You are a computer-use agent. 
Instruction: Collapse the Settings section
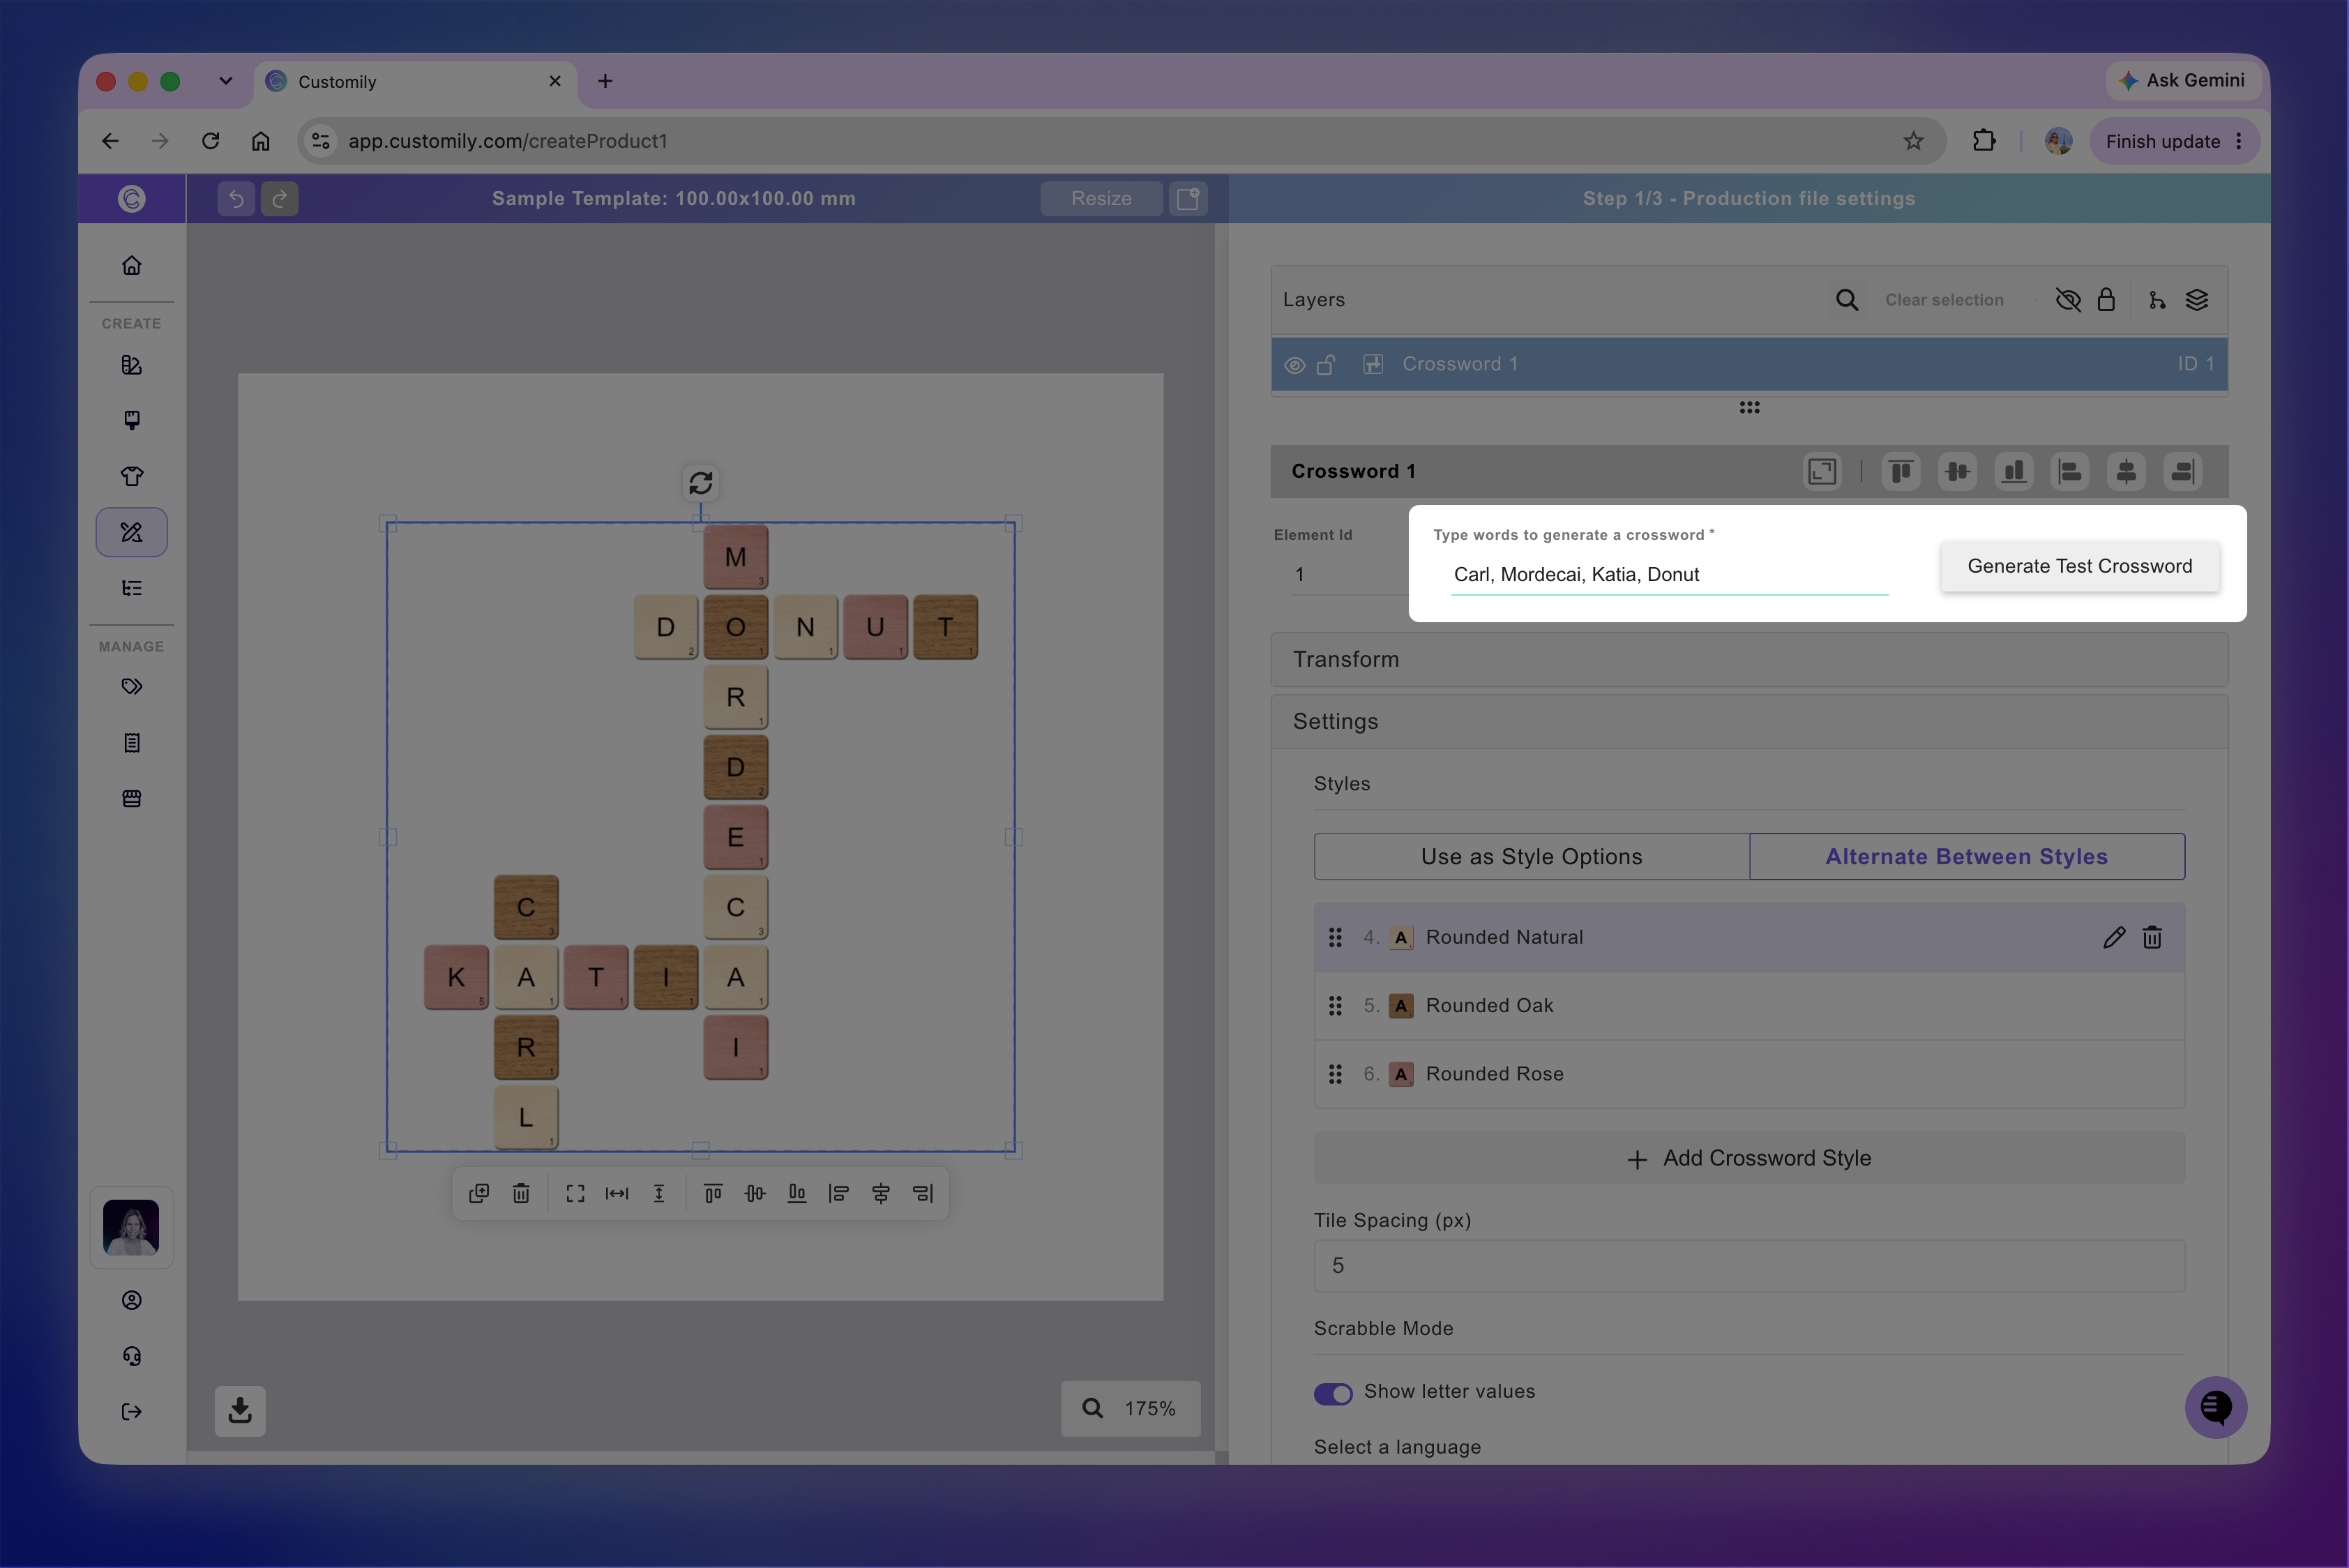1749,721
